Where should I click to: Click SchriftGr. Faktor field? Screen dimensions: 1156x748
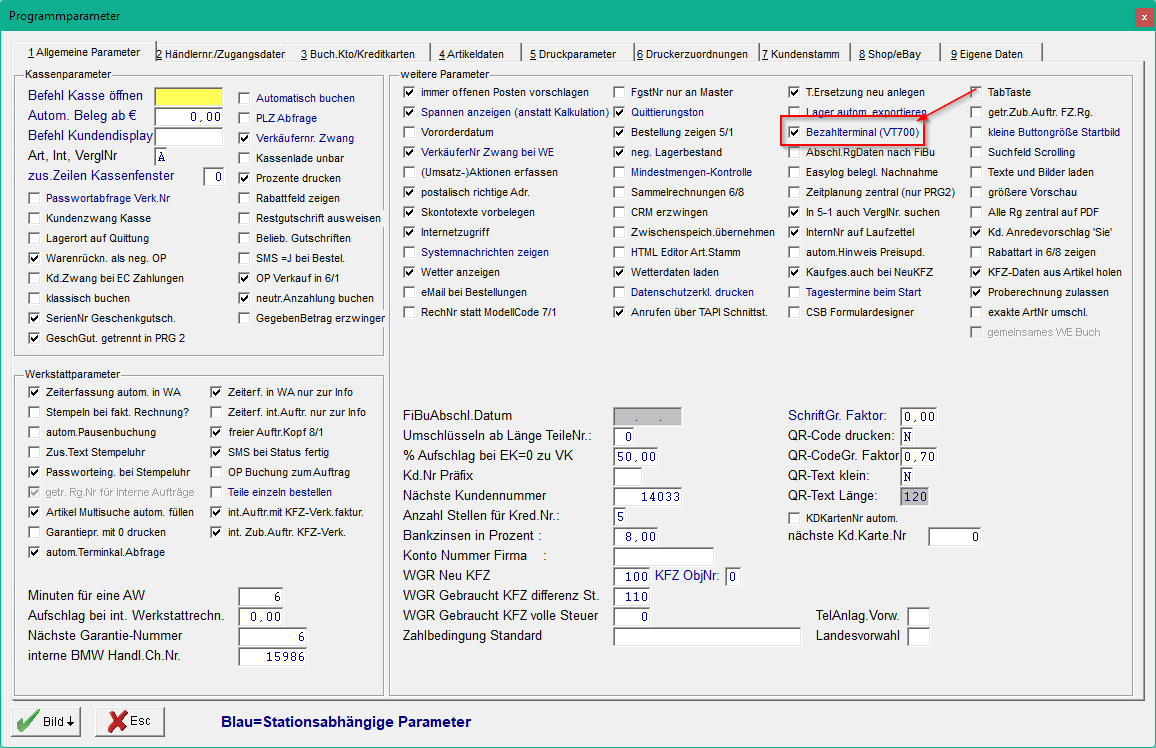point(919,416)
